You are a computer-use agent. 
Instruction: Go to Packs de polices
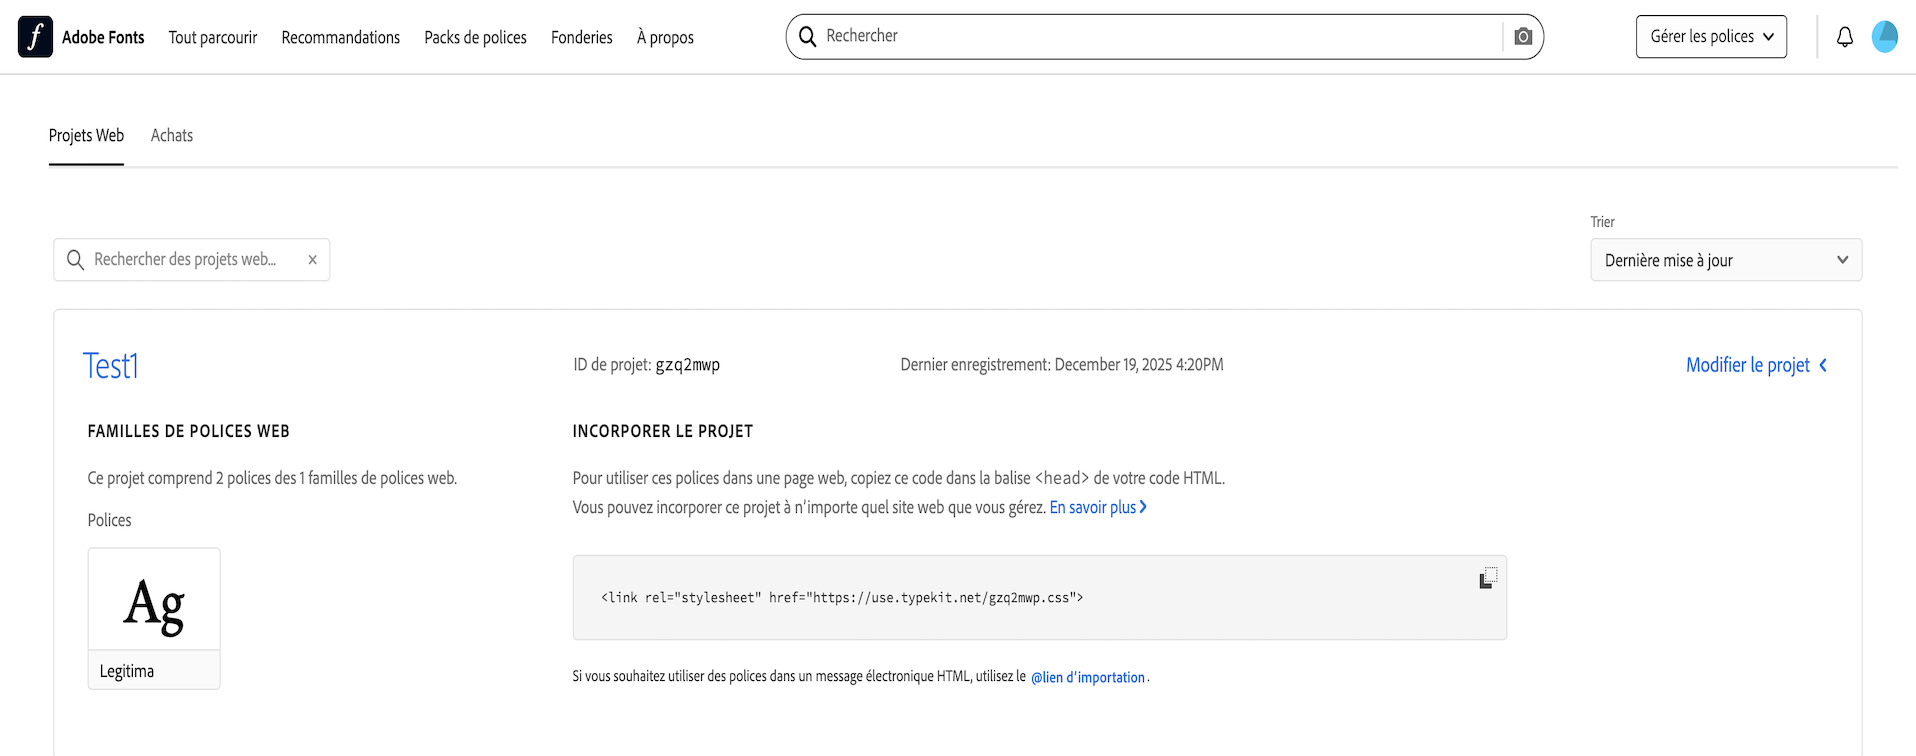(475, 38)
